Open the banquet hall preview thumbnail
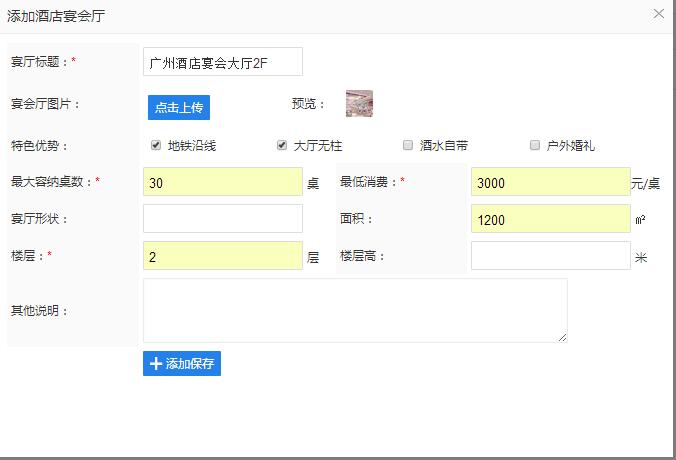 359,103
